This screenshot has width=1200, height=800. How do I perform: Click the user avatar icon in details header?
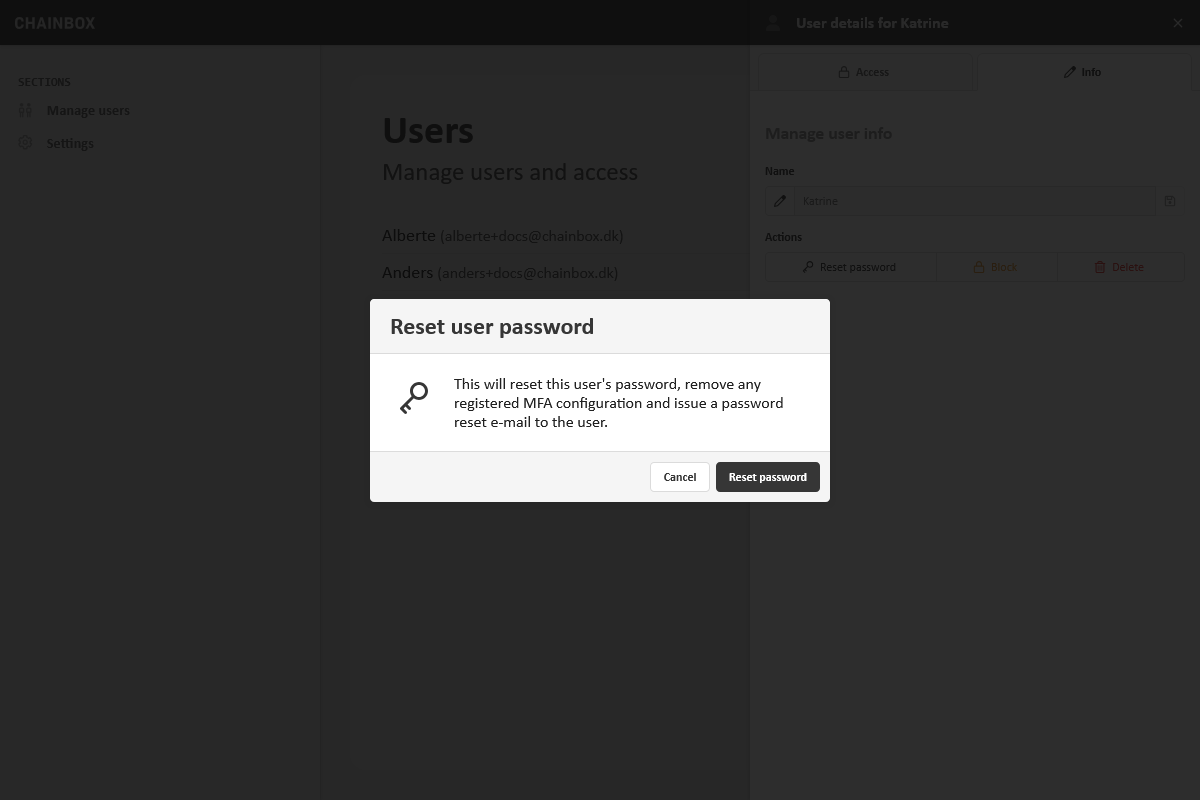click(773, 23)
